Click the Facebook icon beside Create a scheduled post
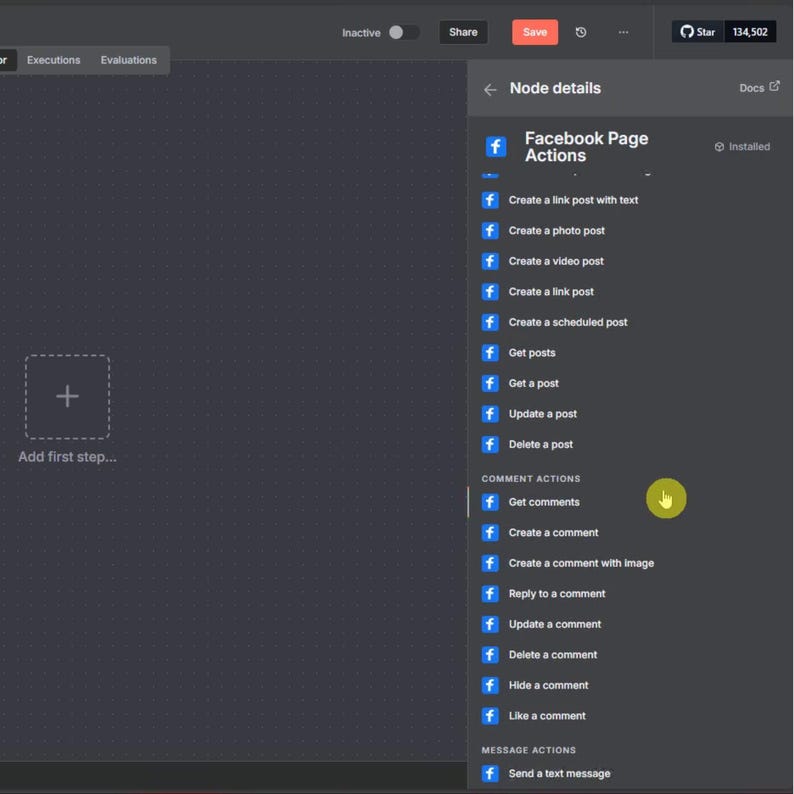This screenshot has height=794, width=794. click(x=490, y=322)
